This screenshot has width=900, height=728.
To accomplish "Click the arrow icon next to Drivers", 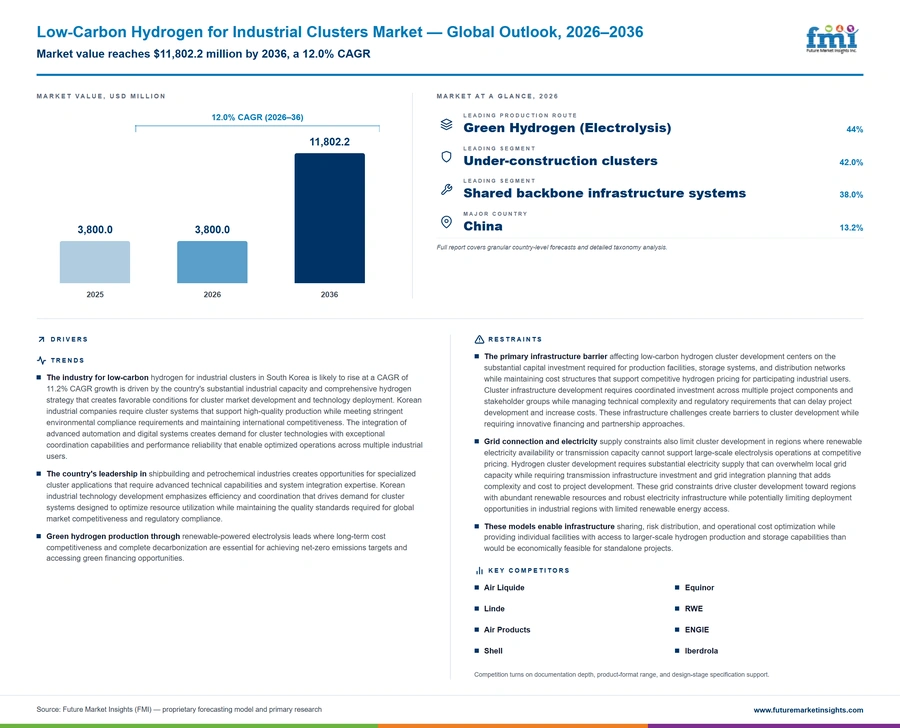I will point(41,339).
